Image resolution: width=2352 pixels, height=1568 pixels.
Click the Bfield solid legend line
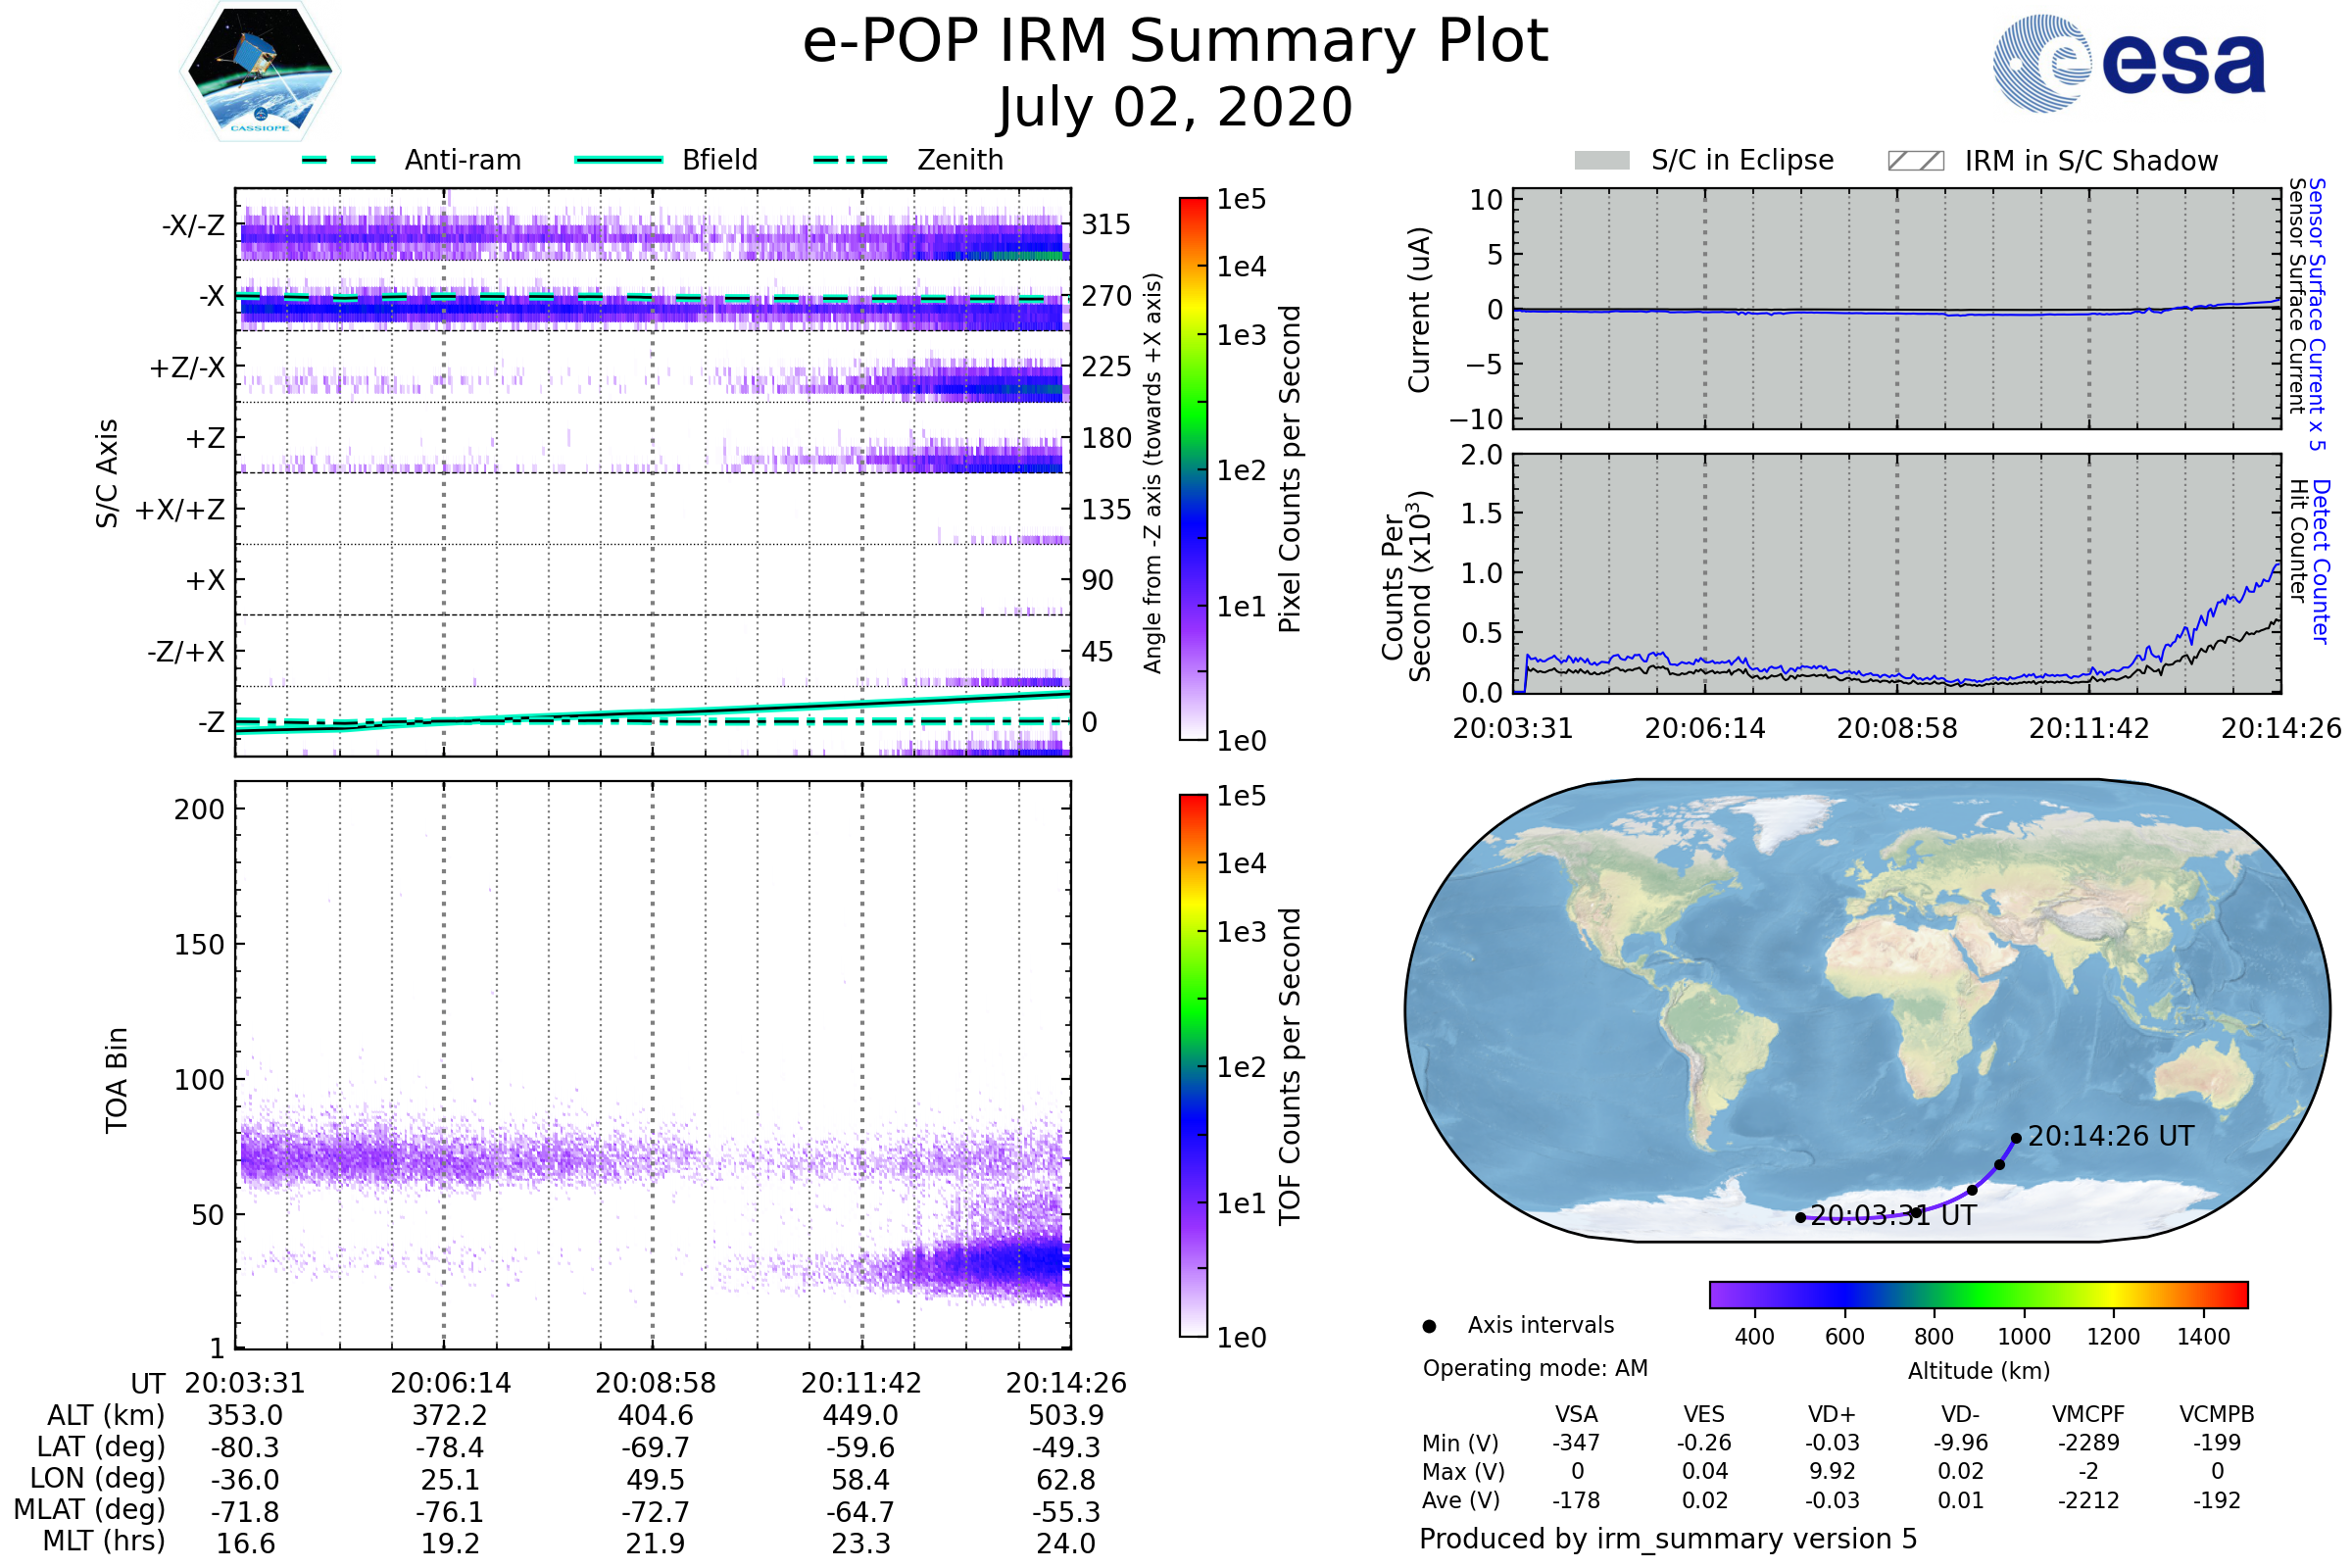click(618, 160)
